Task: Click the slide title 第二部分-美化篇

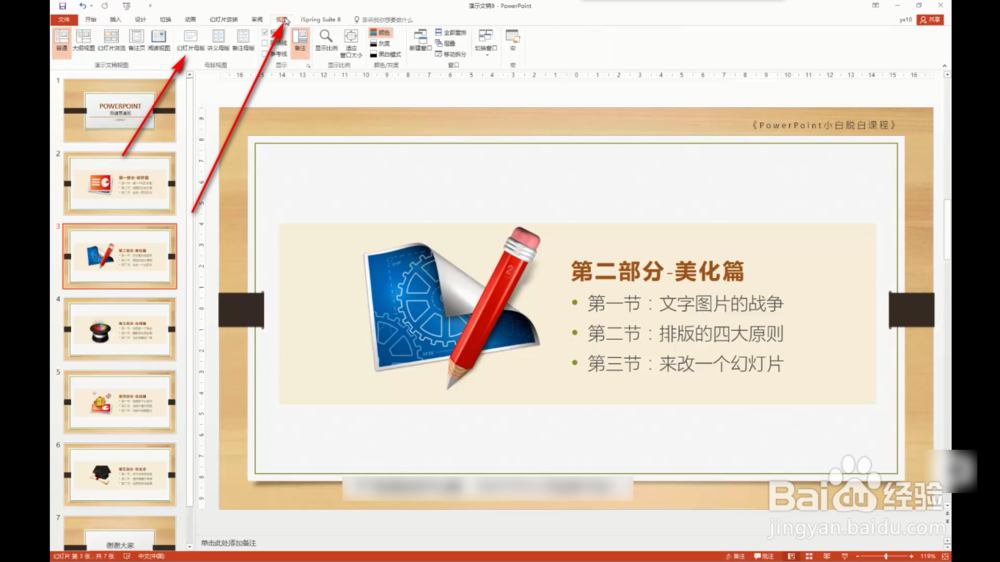Action: click(x=658, y=271)
